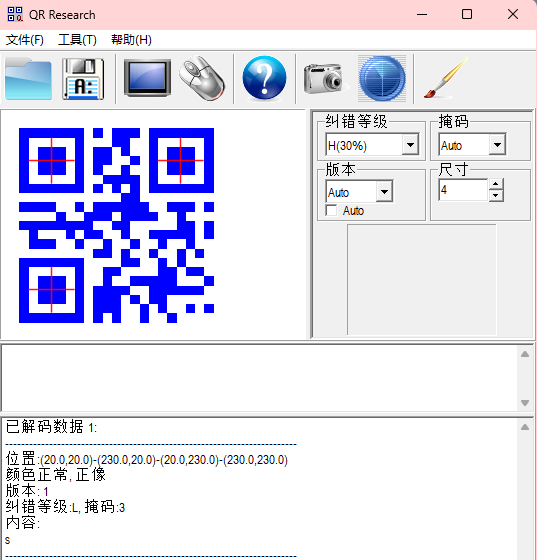Expand the 纠错等级 H(30%) dropdown
The image size is (537, 560).
(410, 145)
